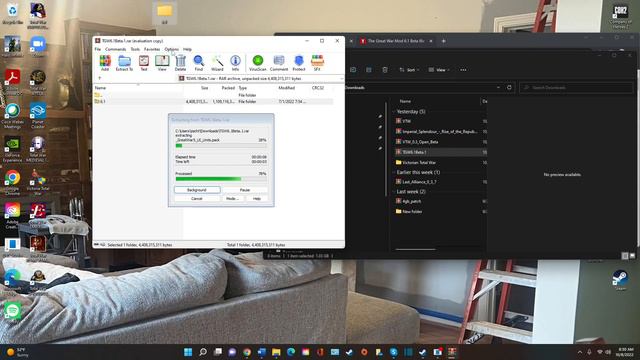This screenshot has width=640, height=360.
Task: Click the Pause button in extraction dialog
Action: pyautogui.click(x=245, y=190)
